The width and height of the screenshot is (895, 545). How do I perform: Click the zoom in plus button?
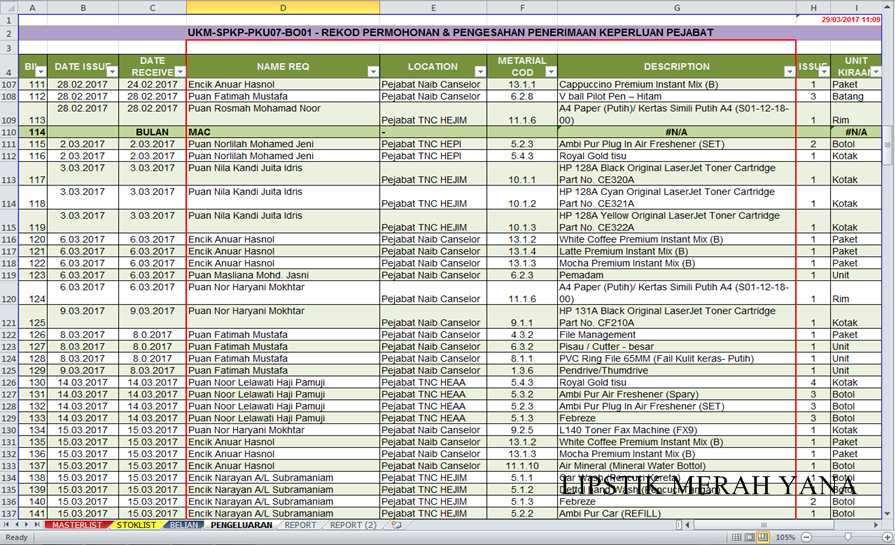point(888,537)
